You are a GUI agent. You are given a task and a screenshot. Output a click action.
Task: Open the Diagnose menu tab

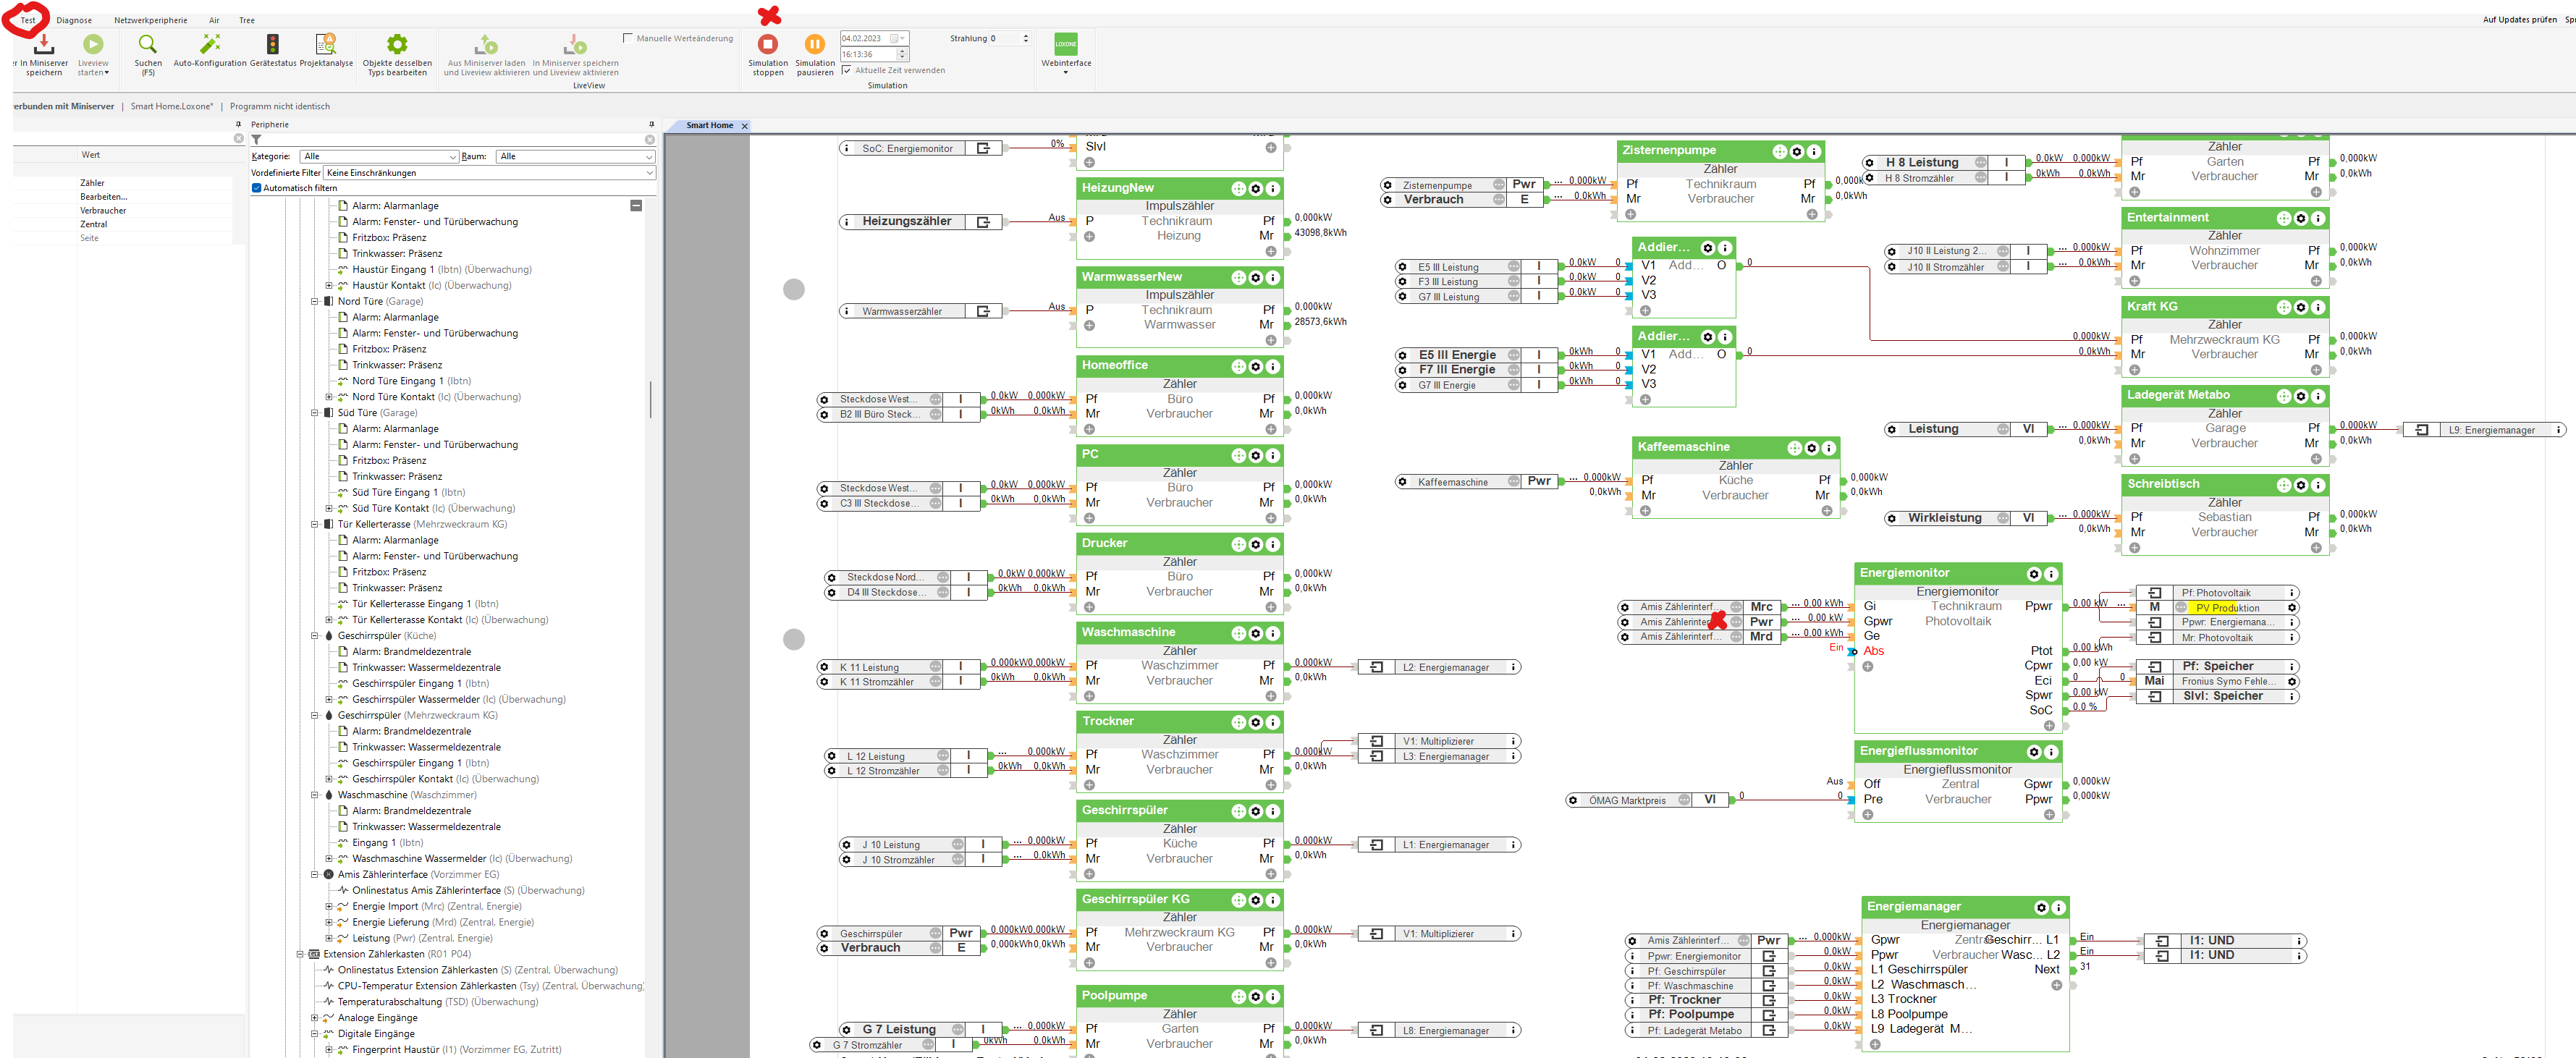(73, 20)
